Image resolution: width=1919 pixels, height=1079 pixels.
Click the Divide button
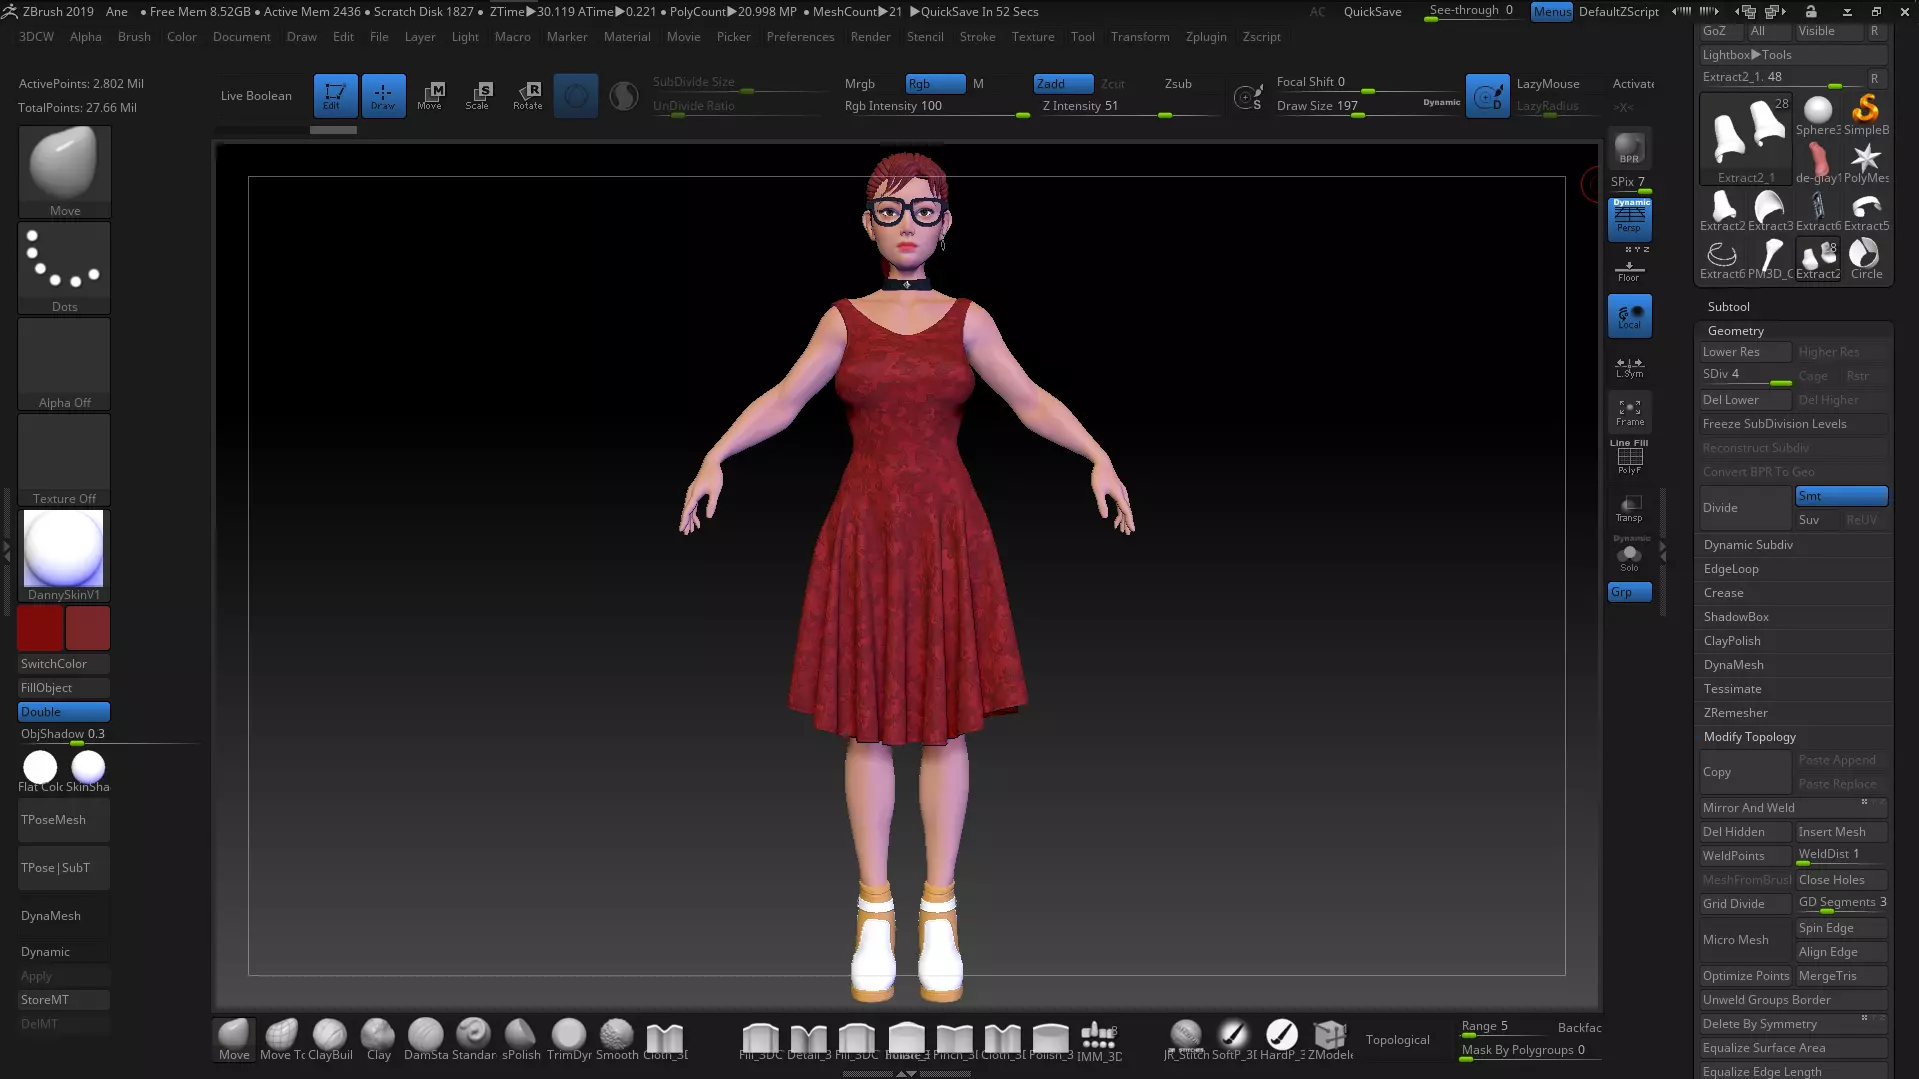click(1745, 508)
